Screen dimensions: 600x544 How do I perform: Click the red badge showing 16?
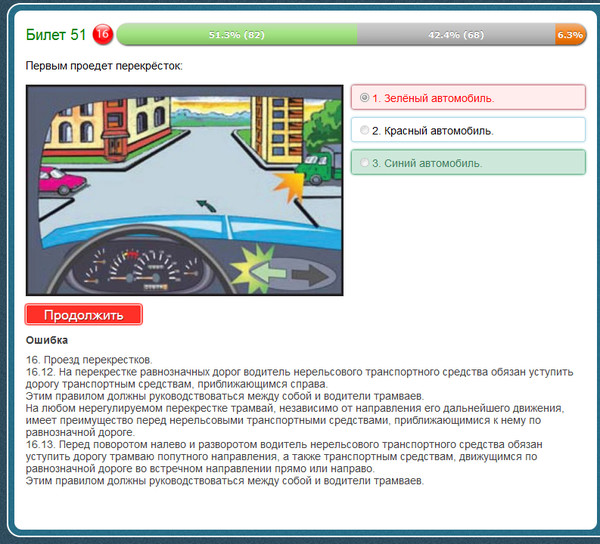[102, 35]
